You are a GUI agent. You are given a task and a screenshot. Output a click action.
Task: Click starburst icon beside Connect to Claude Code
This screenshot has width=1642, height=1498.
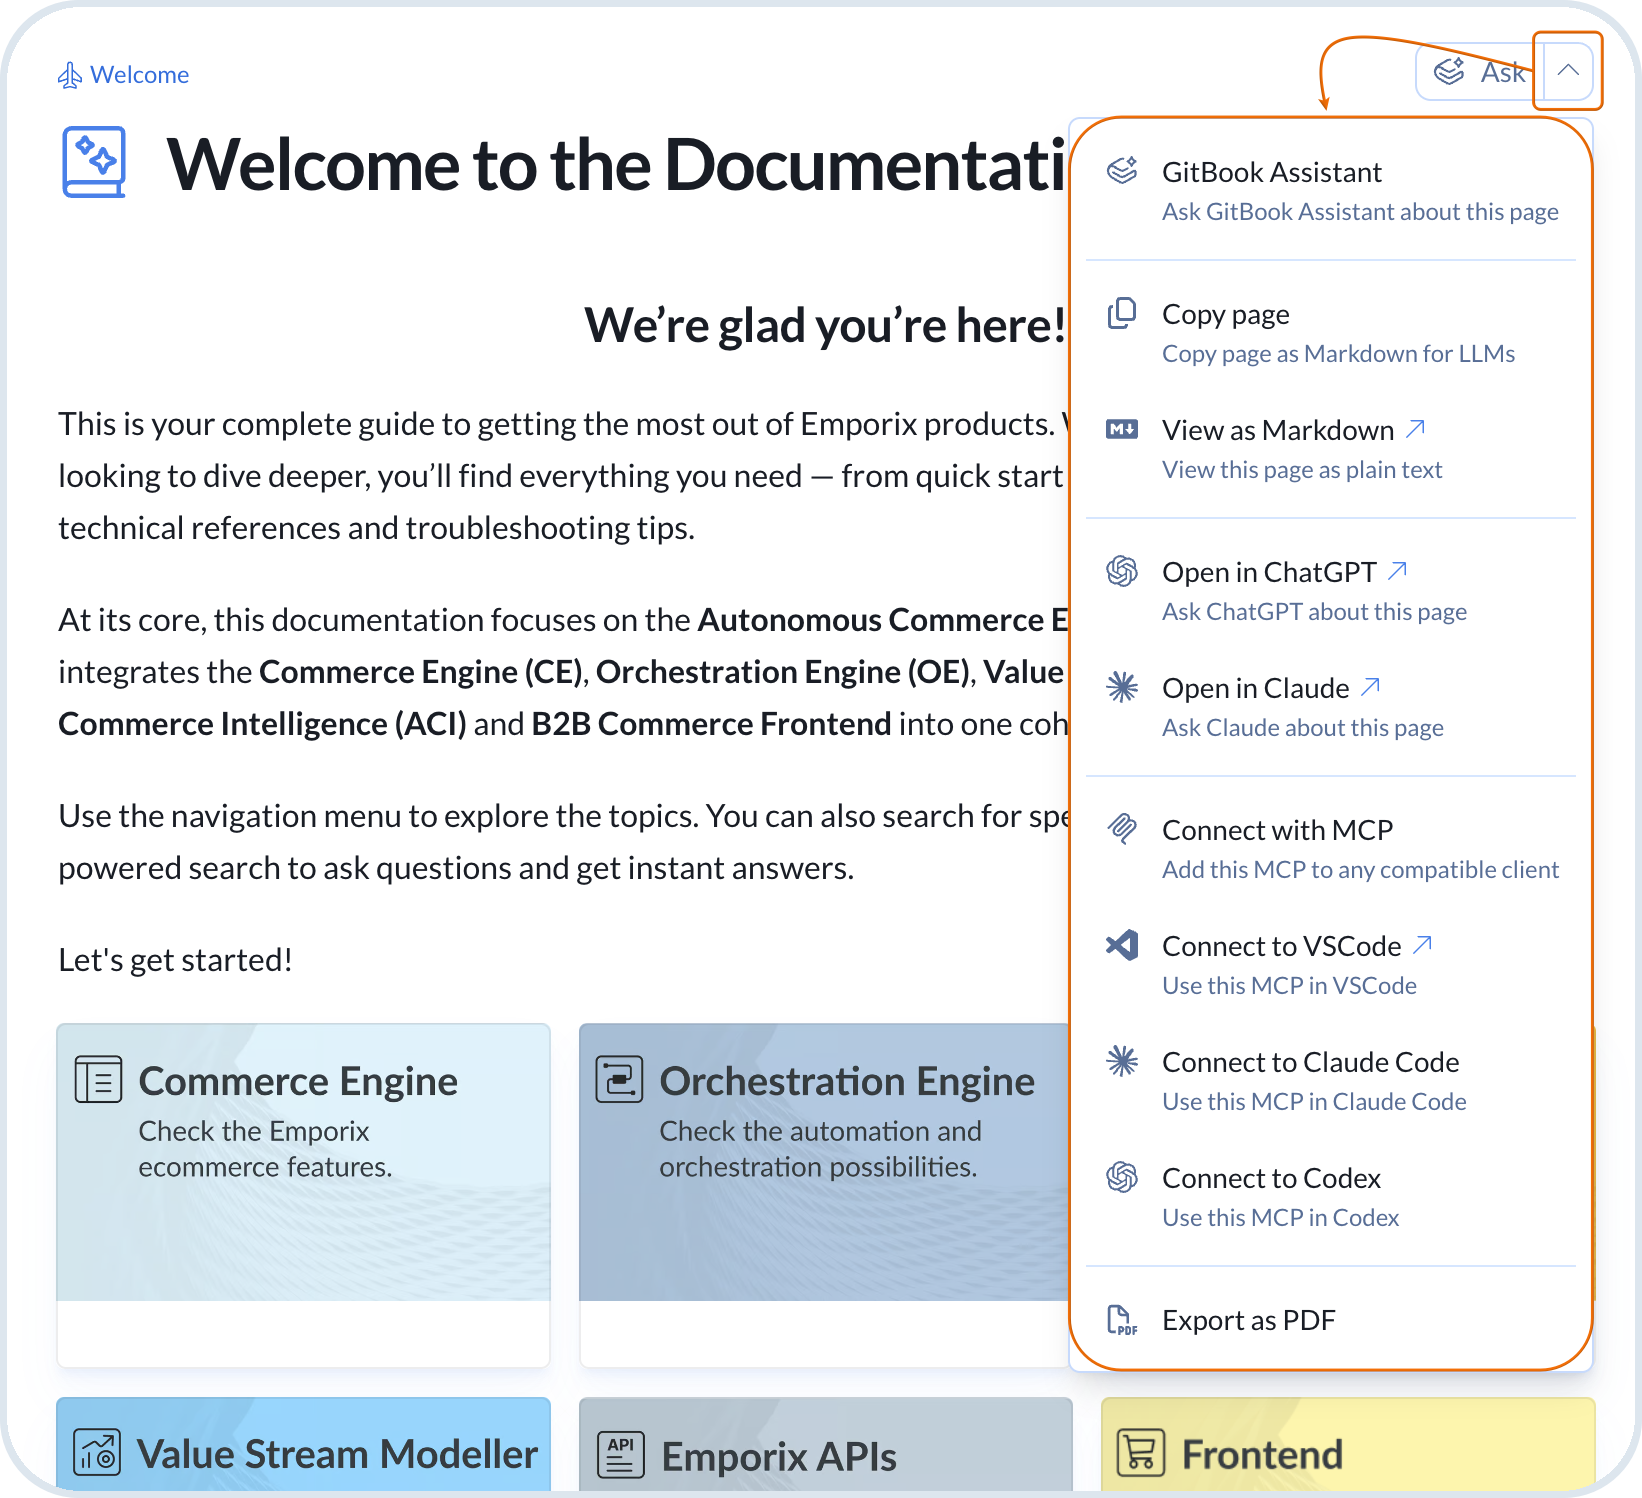(x=1122, y=1061)
